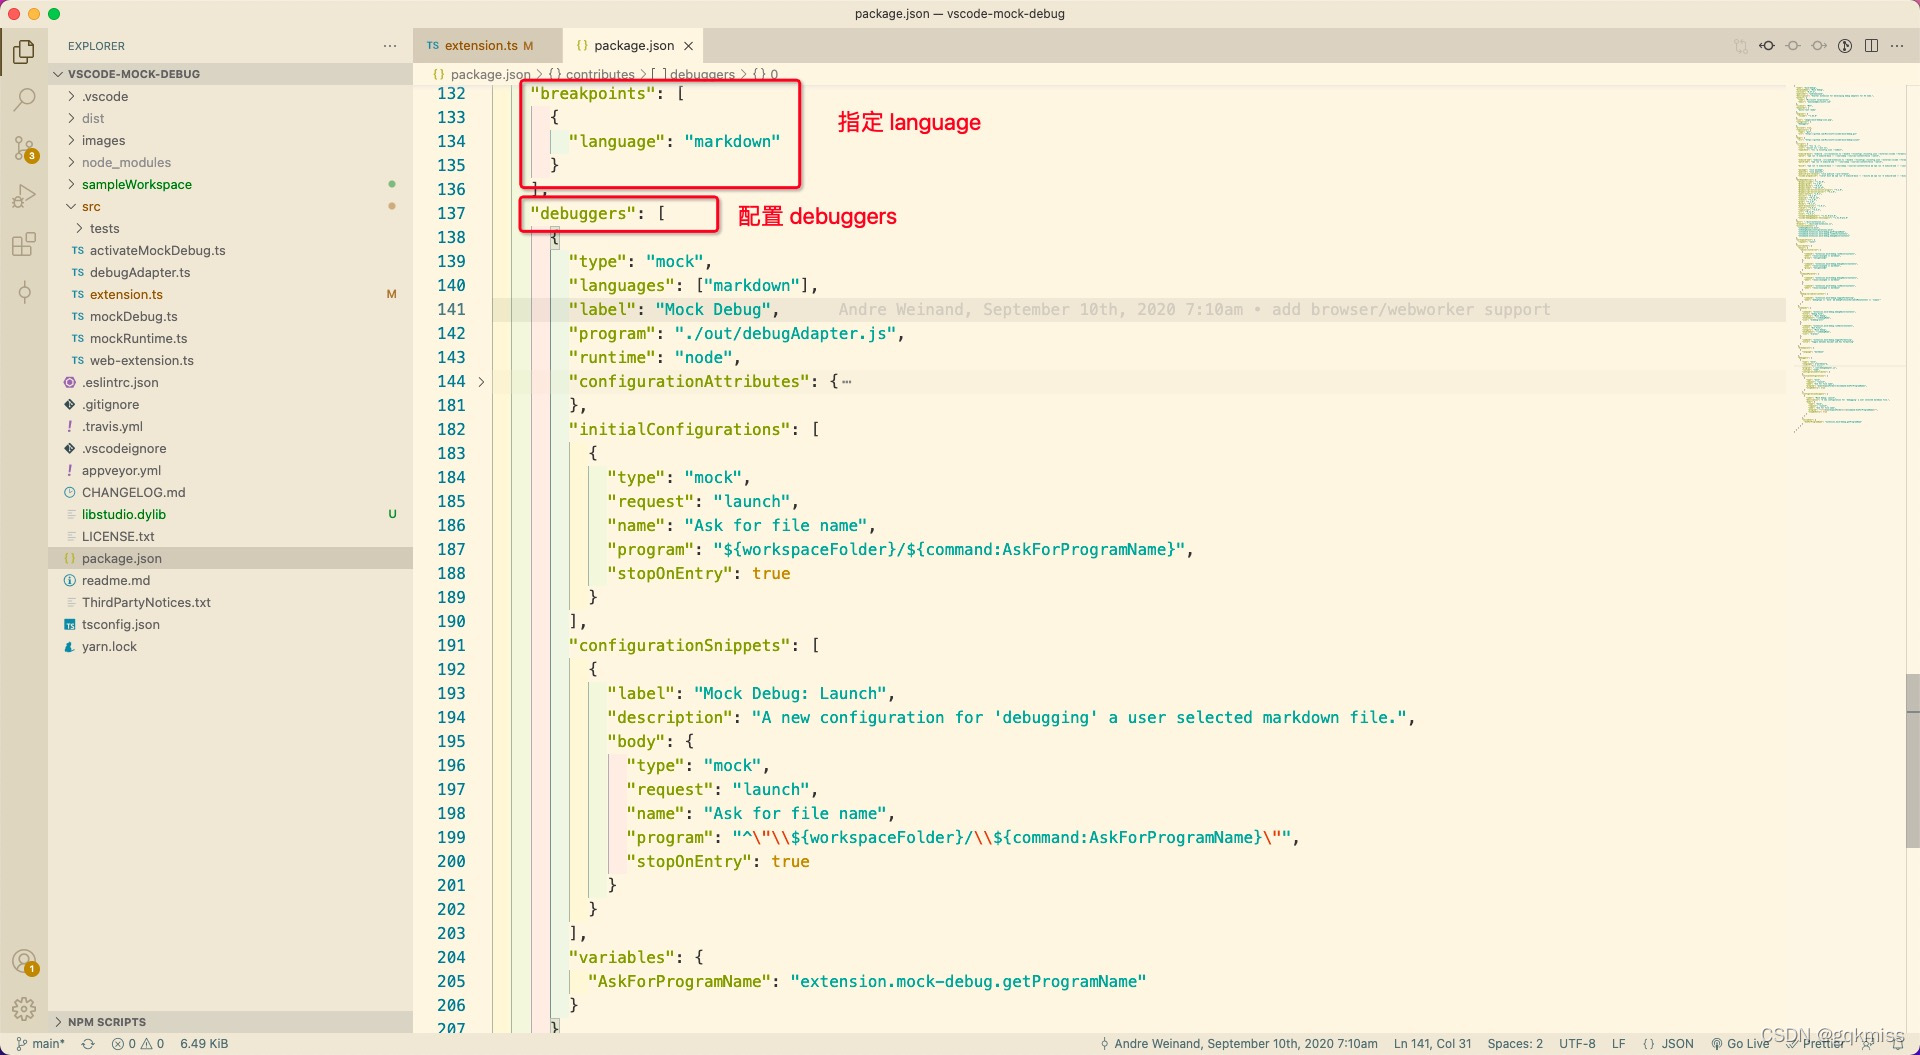
Task: Click the editor vertical scrollbar thumb
Action: click(1912, 760)
